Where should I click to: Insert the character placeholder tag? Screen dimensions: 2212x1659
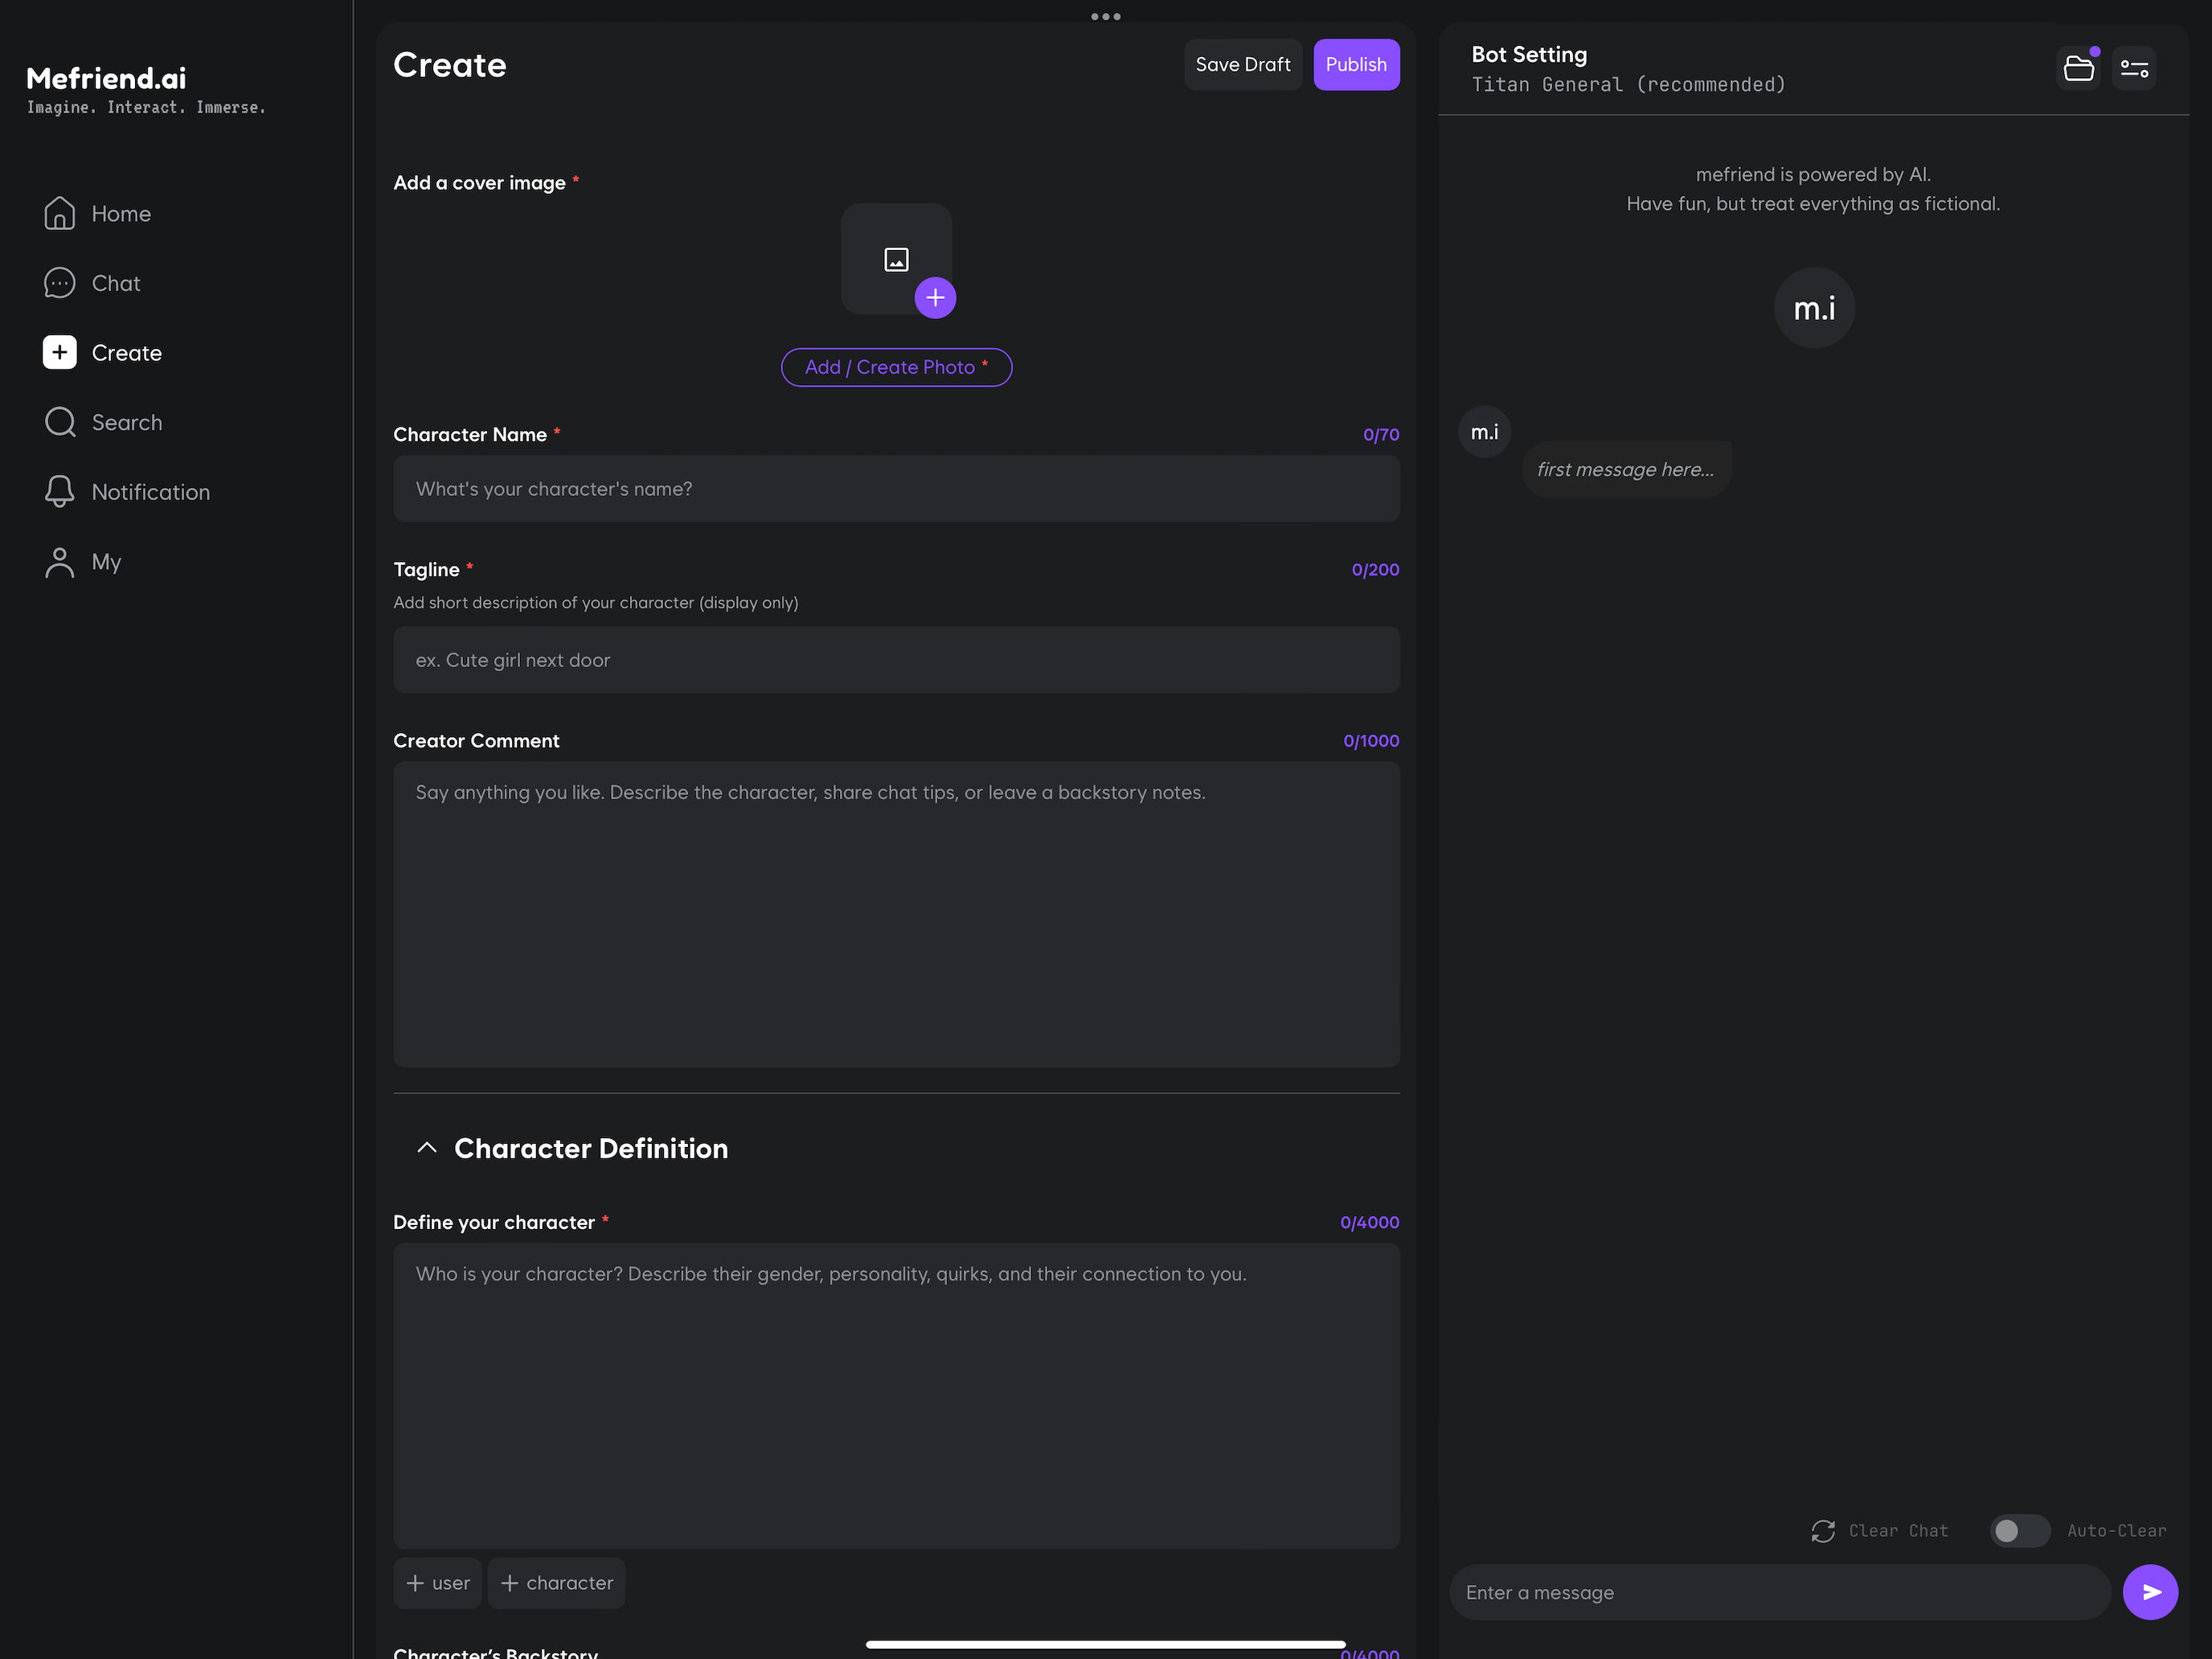(x=556, y=1582)
